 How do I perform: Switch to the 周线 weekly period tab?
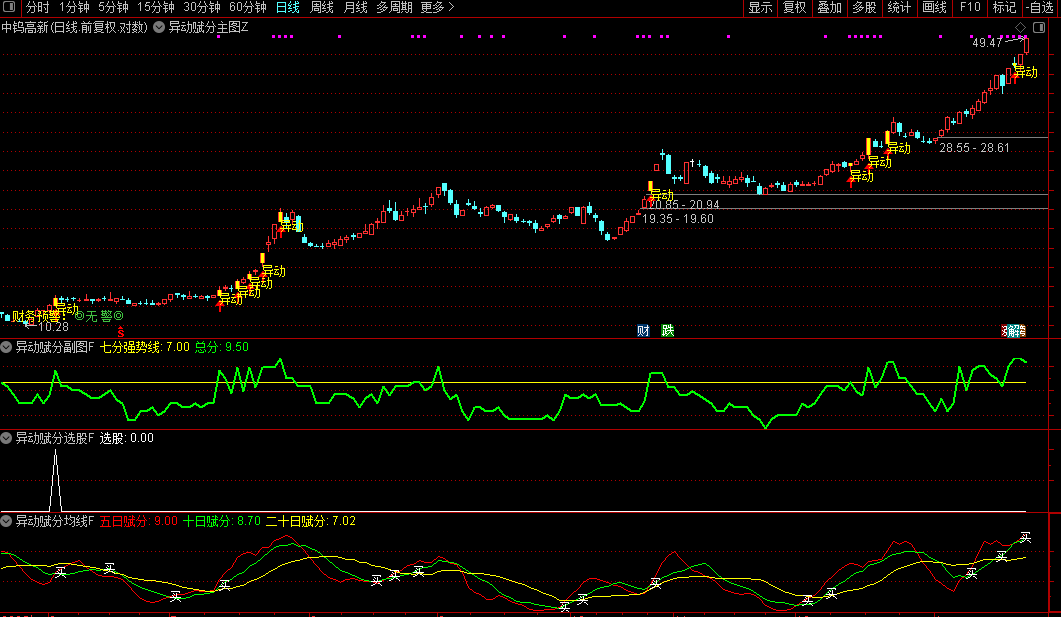(321, 8)
